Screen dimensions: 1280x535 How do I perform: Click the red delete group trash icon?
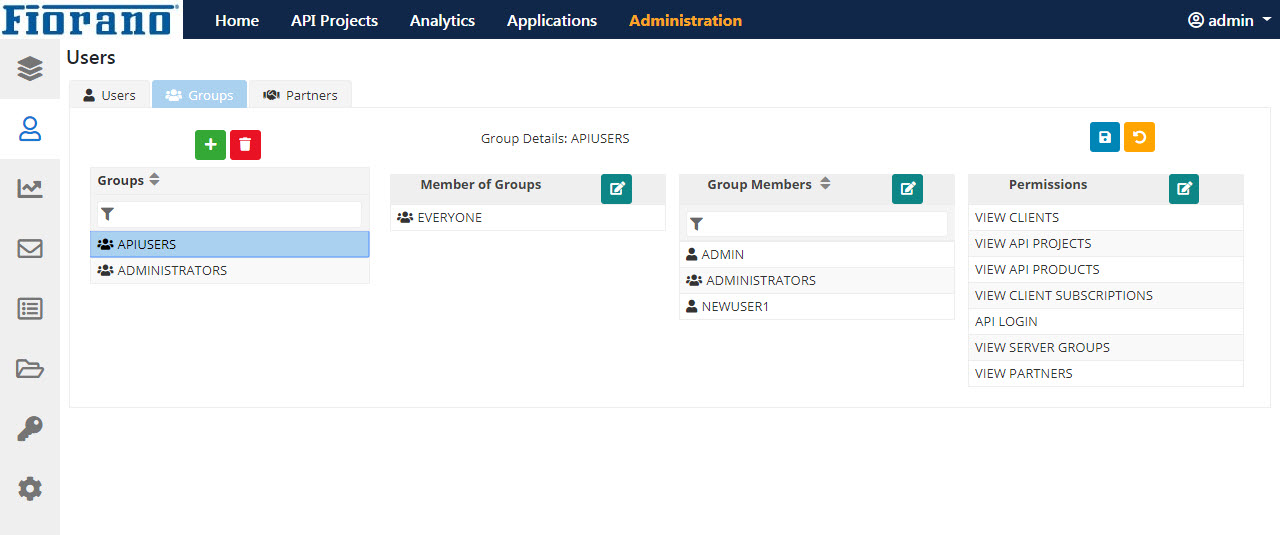tap(245, 145)
